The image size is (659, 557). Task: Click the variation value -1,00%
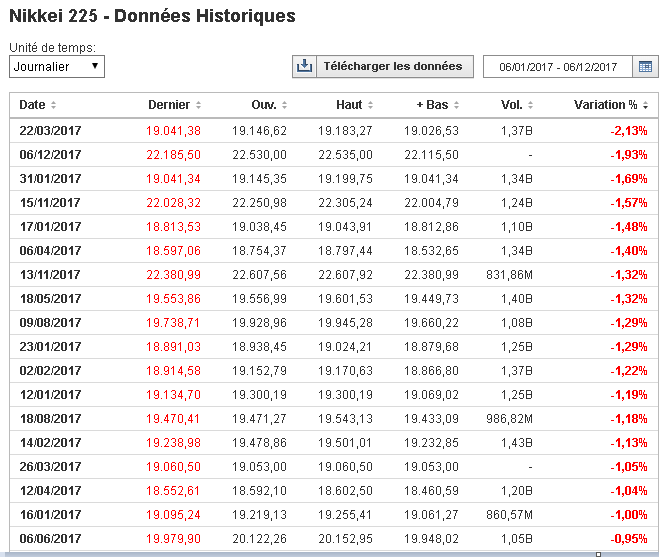629,514
